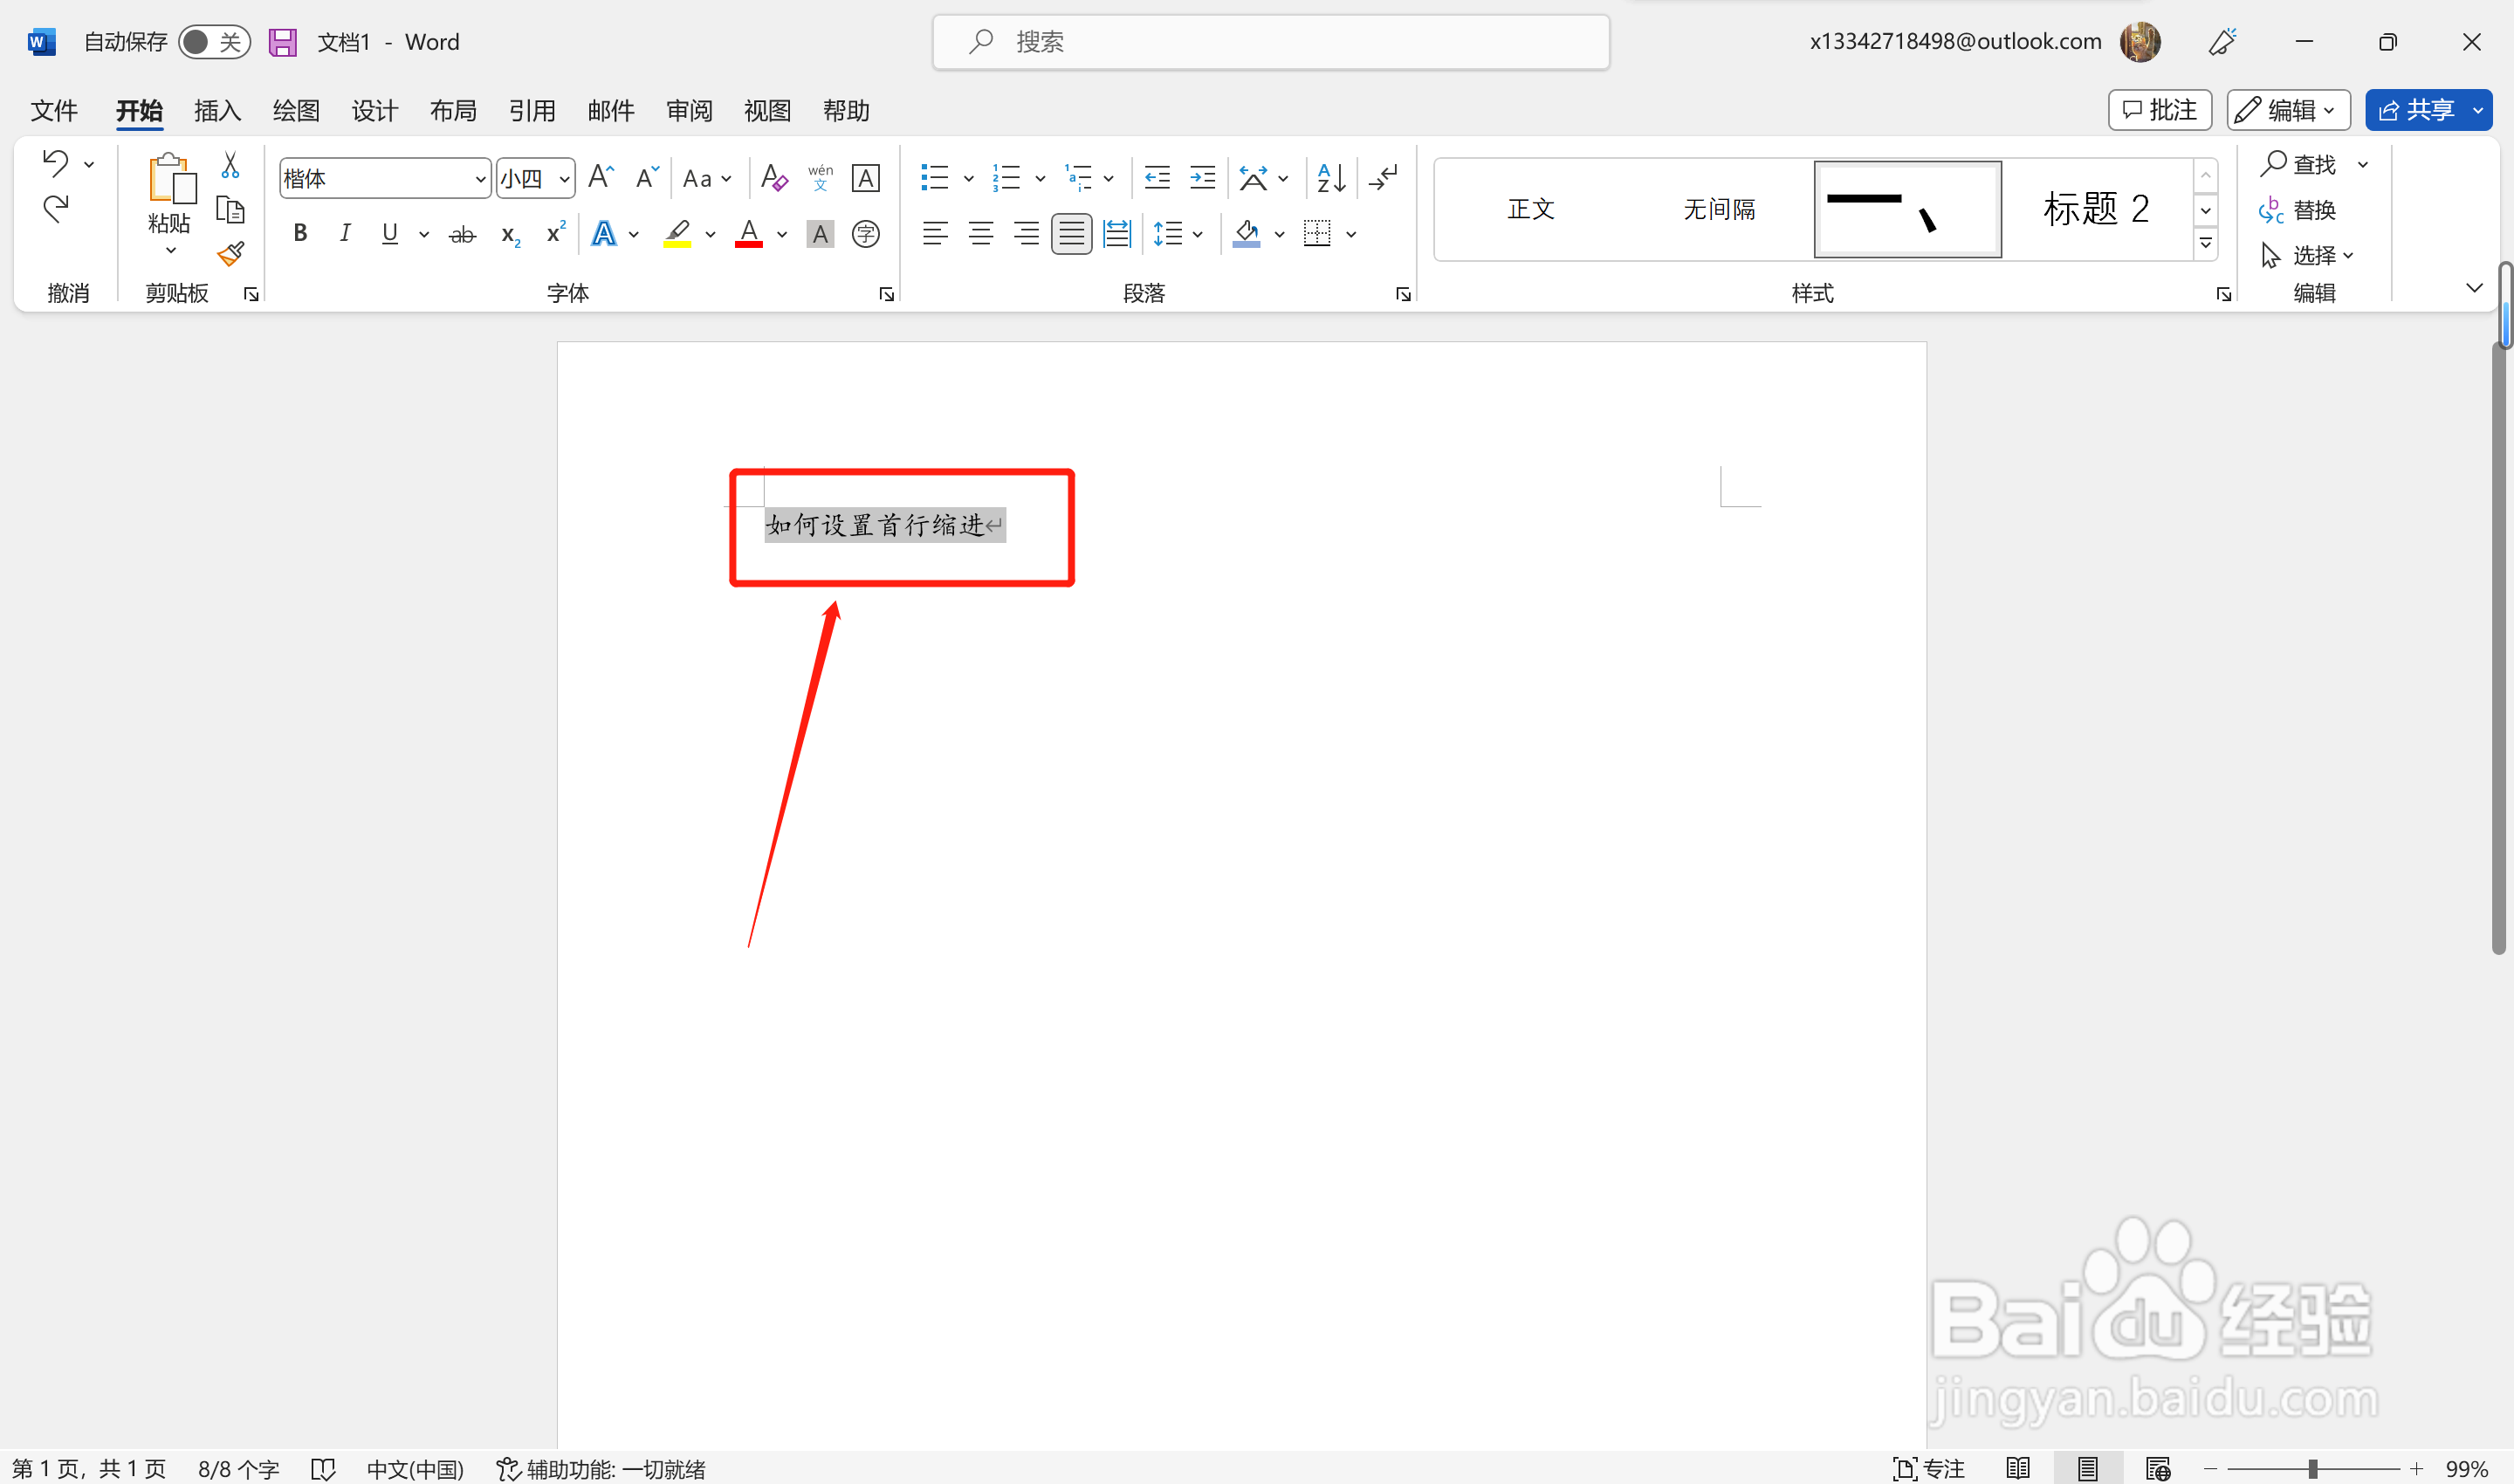
Task: Click the Paste clipboard icon
Action: 171,180
